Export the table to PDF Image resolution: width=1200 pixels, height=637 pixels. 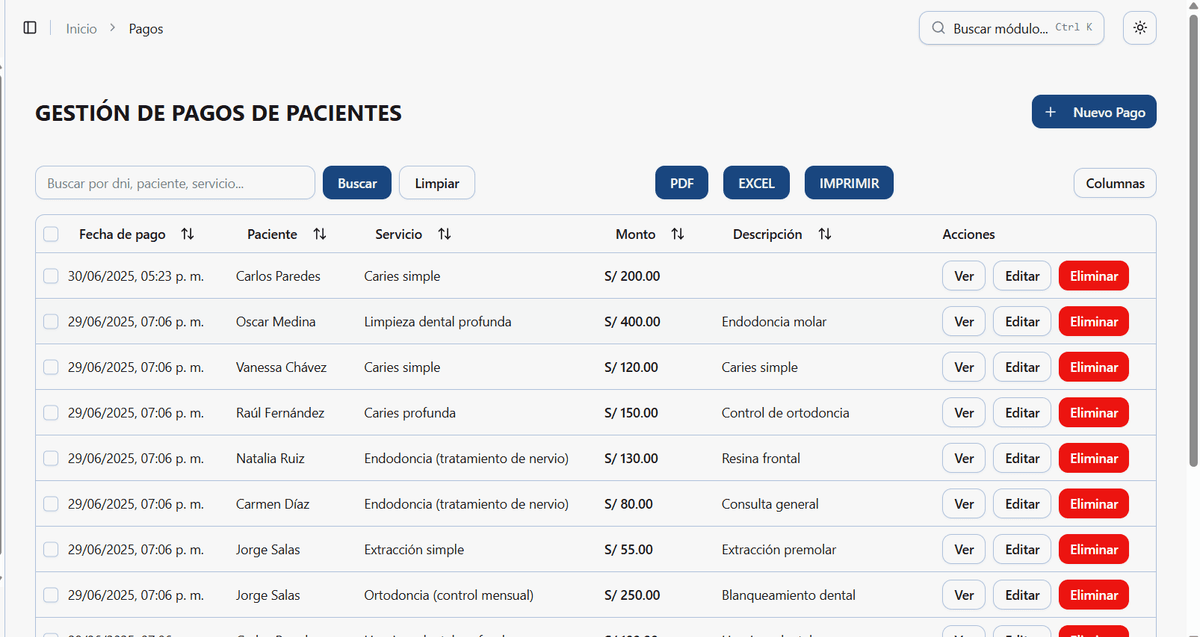[681, 182]
